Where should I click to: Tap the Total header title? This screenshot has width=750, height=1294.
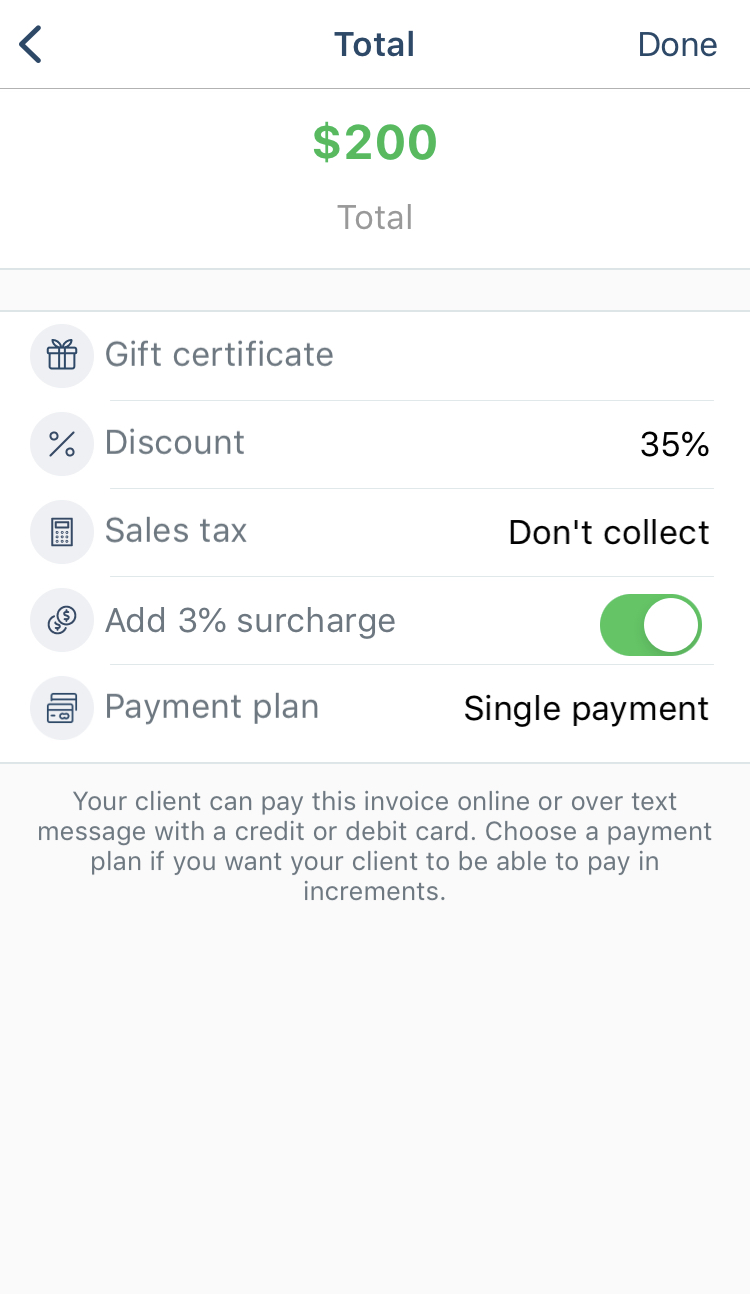click(375, 44)
